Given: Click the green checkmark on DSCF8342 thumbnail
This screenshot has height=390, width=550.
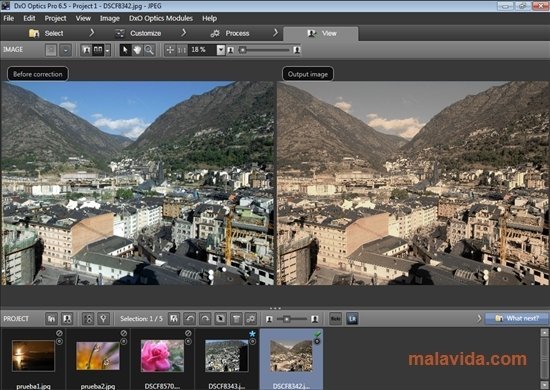Looking at the screenshot, I should pos(317,334).
